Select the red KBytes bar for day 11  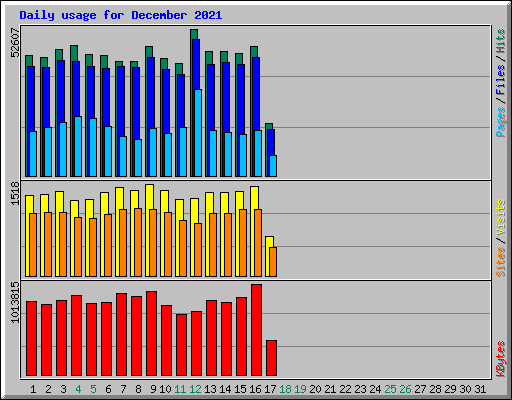(x=181, y=345)
